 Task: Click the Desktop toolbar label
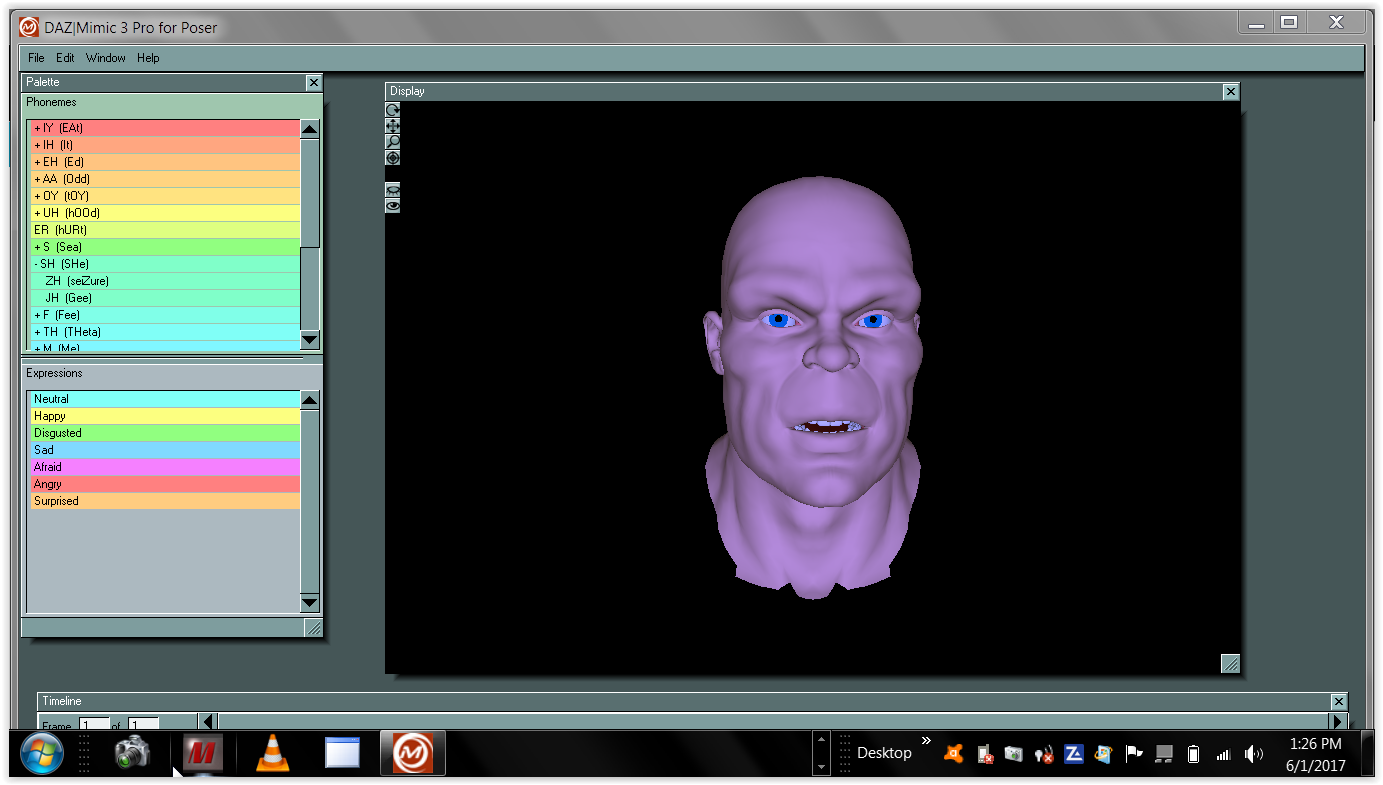(x=884, y=753)
